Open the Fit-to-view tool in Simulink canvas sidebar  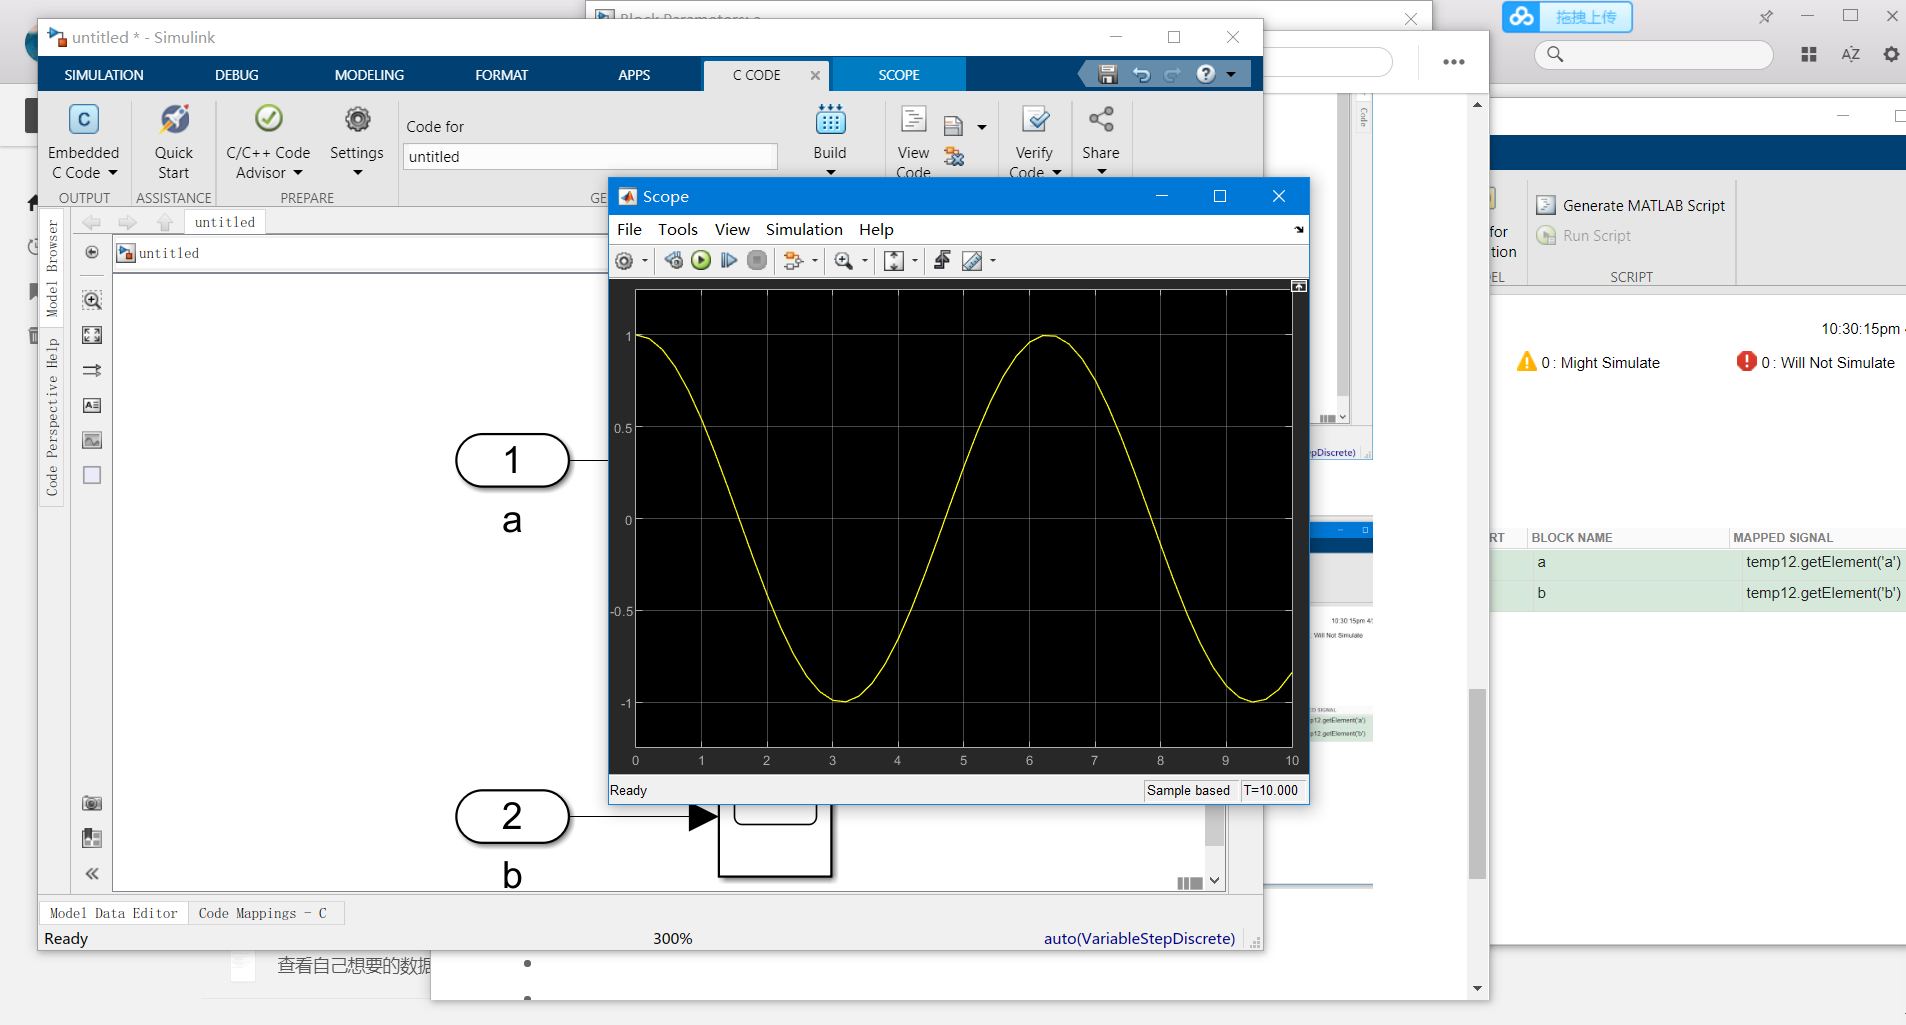pyautogui.click(x=92, y=335)
